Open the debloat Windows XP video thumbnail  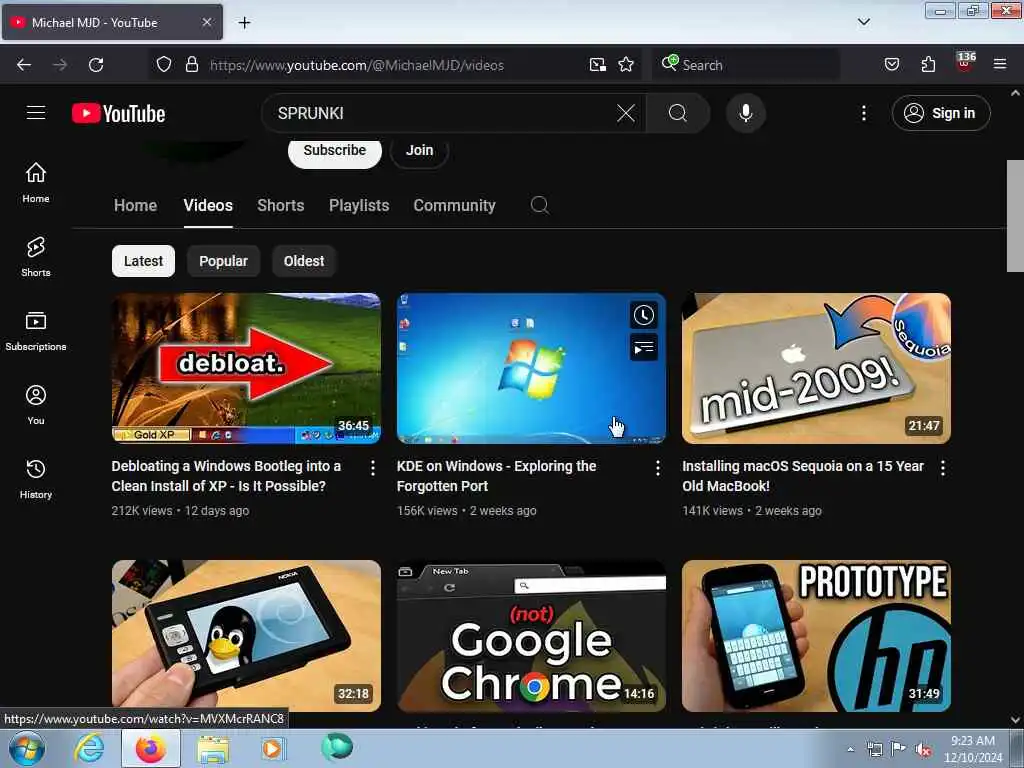tap(246, 368)
